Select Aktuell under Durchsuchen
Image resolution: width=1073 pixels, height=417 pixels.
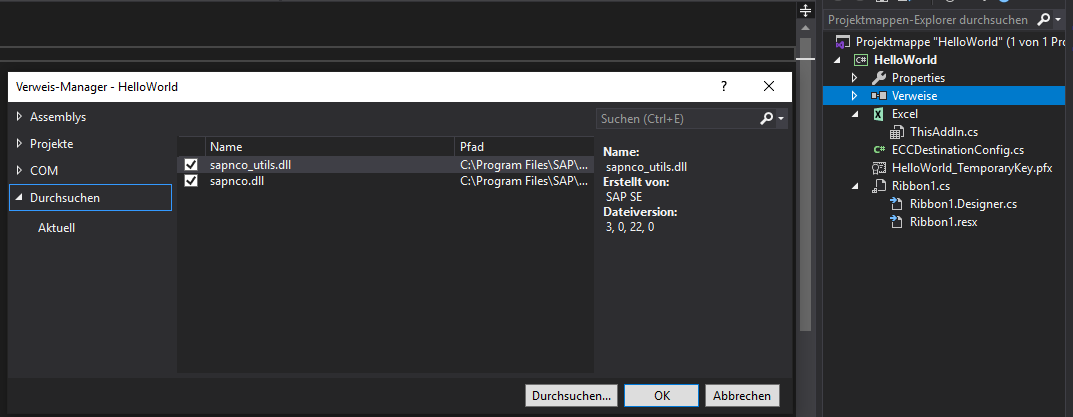pyautogui.click(x=56, y=228)
